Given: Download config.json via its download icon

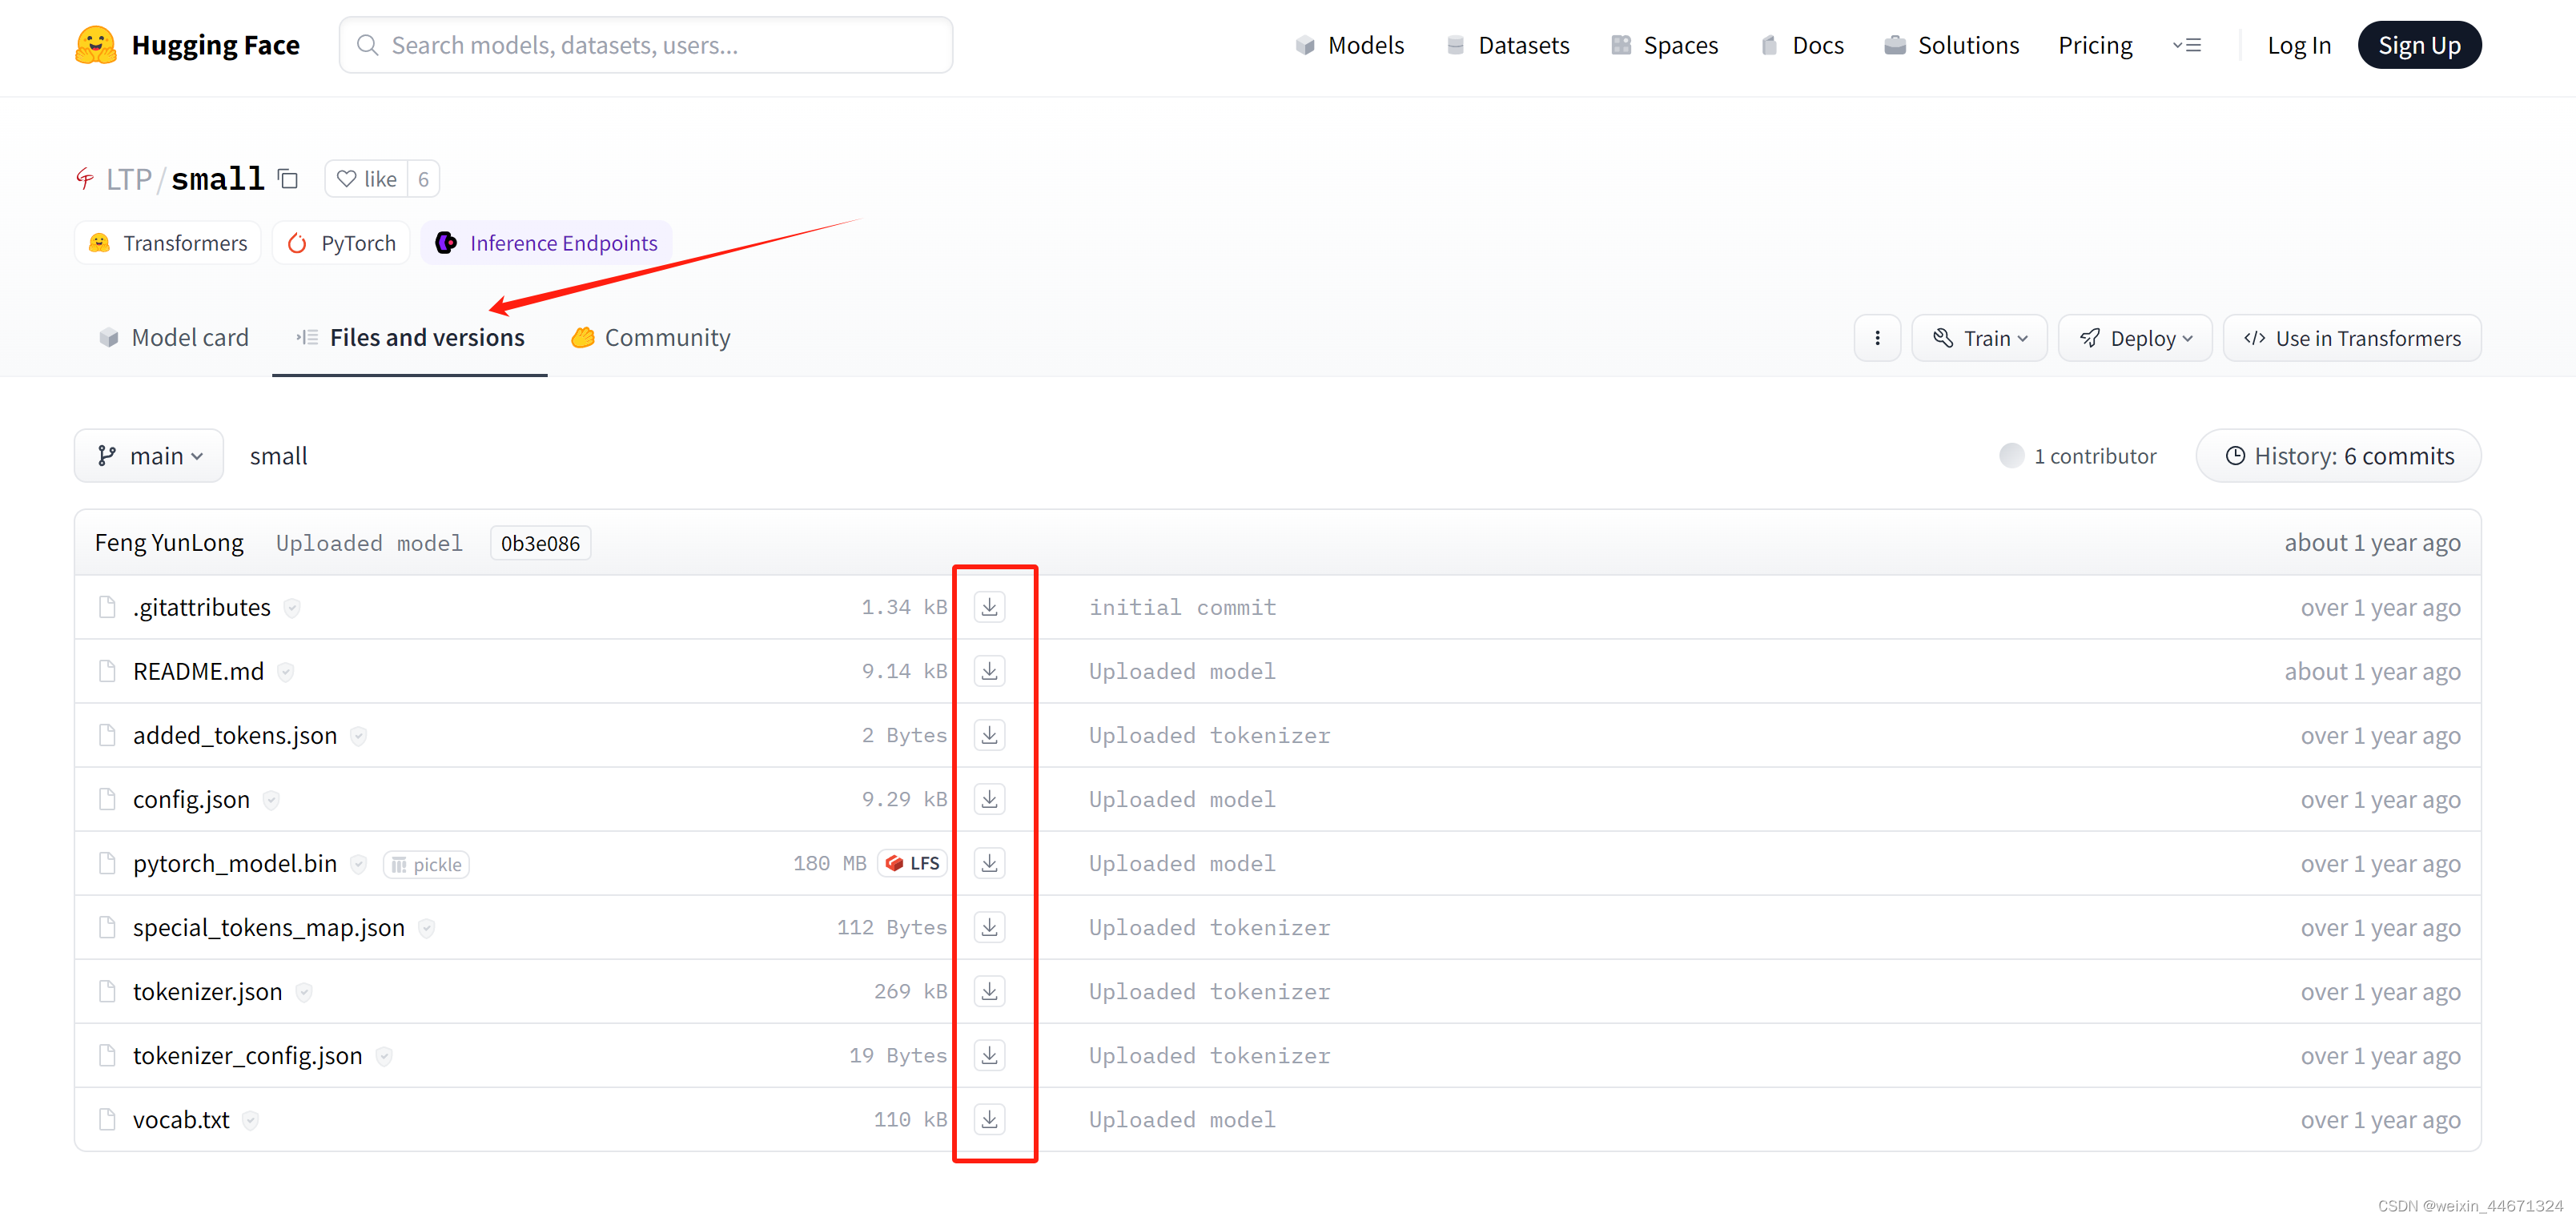Looking at the screenshot, I should click(989, 798).
